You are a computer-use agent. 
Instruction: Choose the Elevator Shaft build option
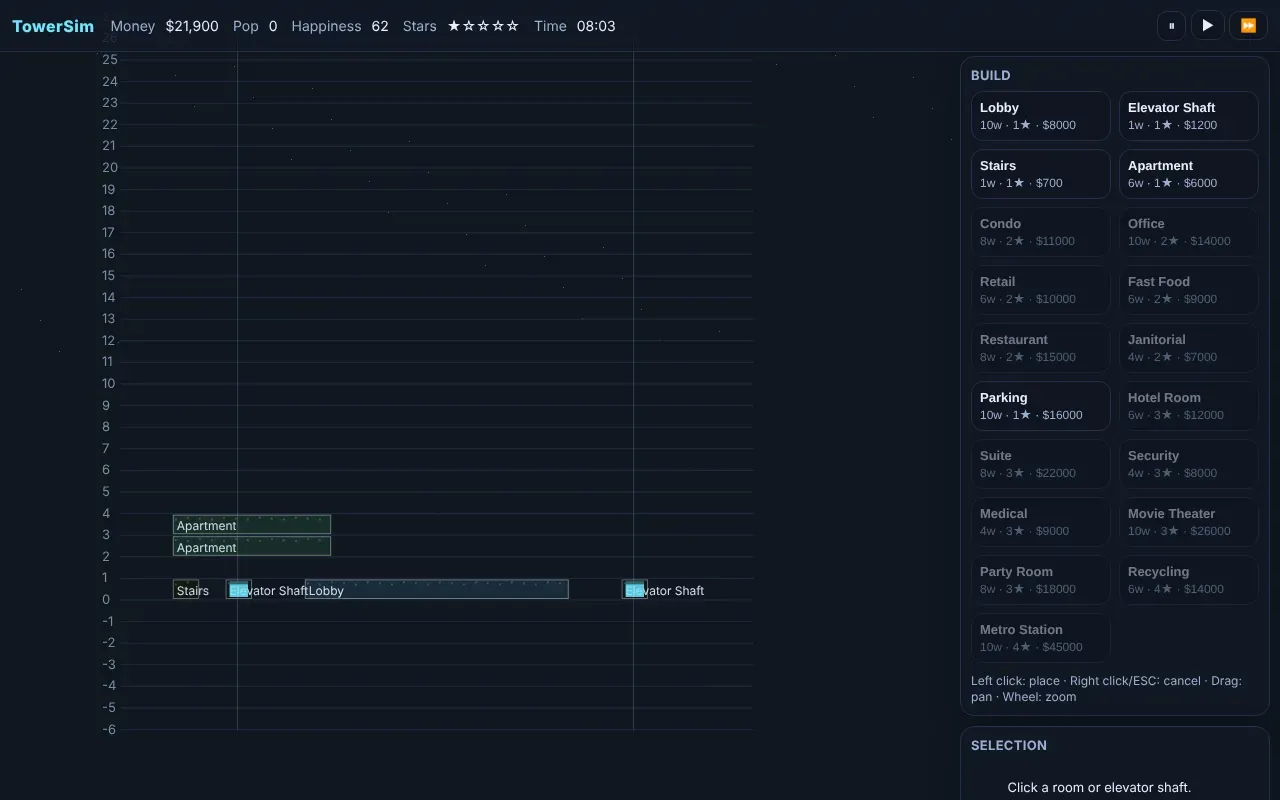1189,116
